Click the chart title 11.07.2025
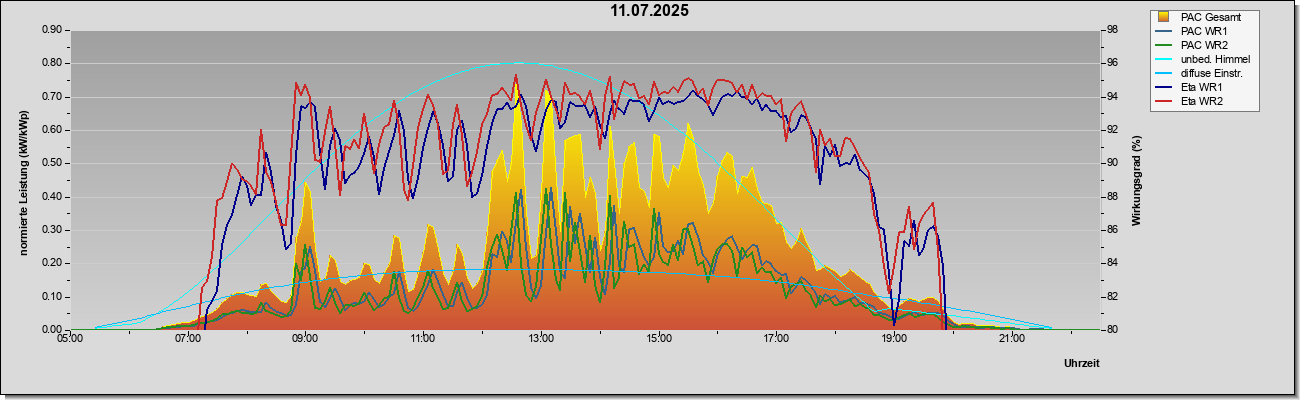This screenshot has height=400, width=1300. 650,11
